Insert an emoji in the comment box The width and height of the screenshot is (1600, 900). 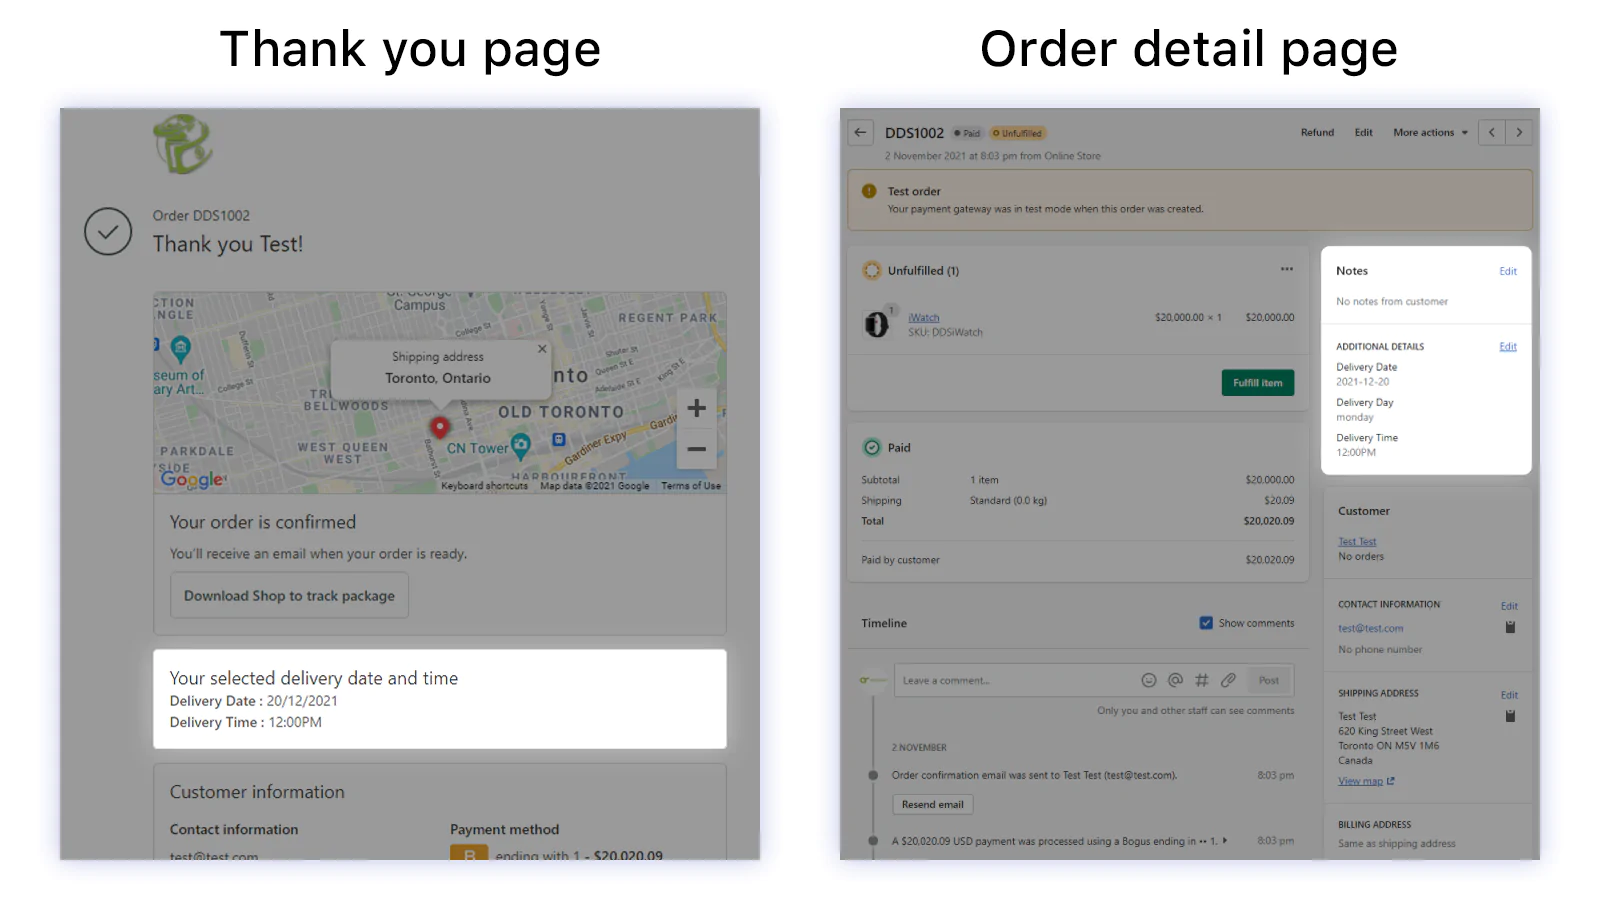pos(1149,680)
